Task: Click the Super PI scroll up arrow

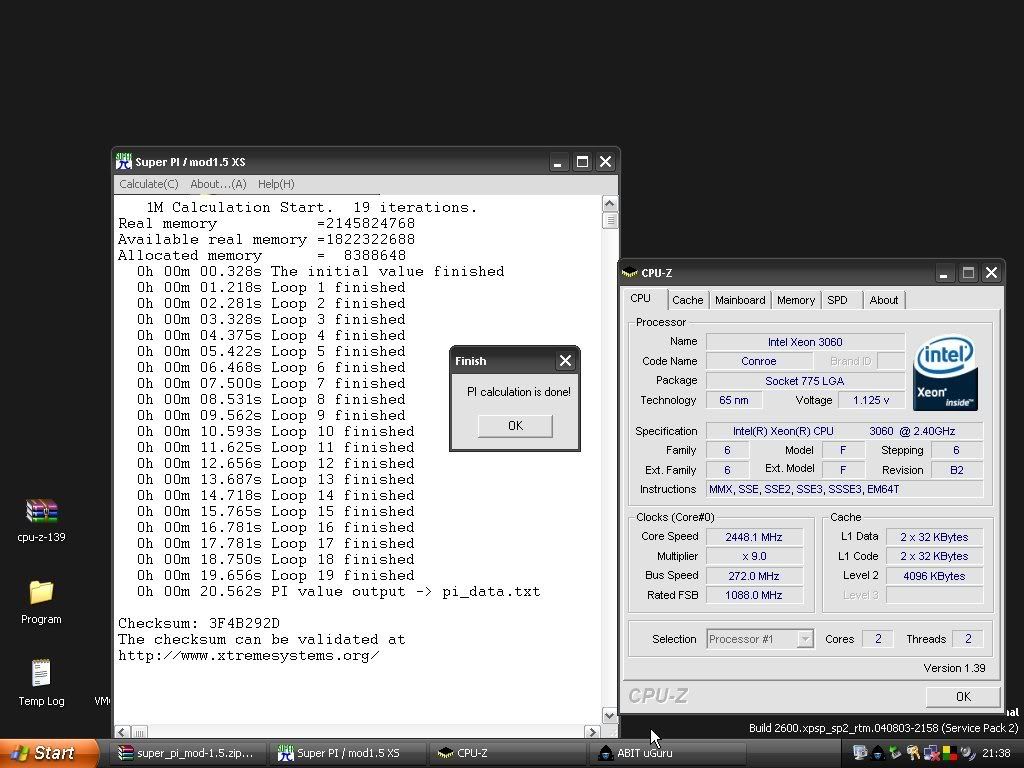Action: click(x=609, y=204)
